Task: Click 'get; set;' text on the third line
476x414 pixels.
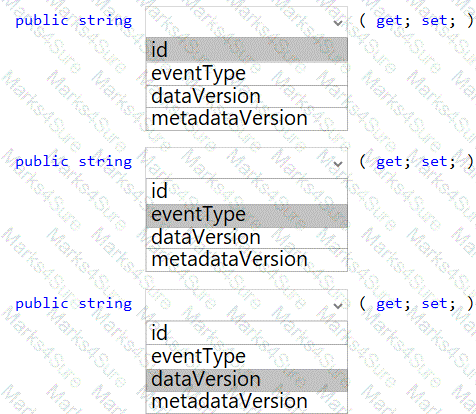Action: point(416,304)
